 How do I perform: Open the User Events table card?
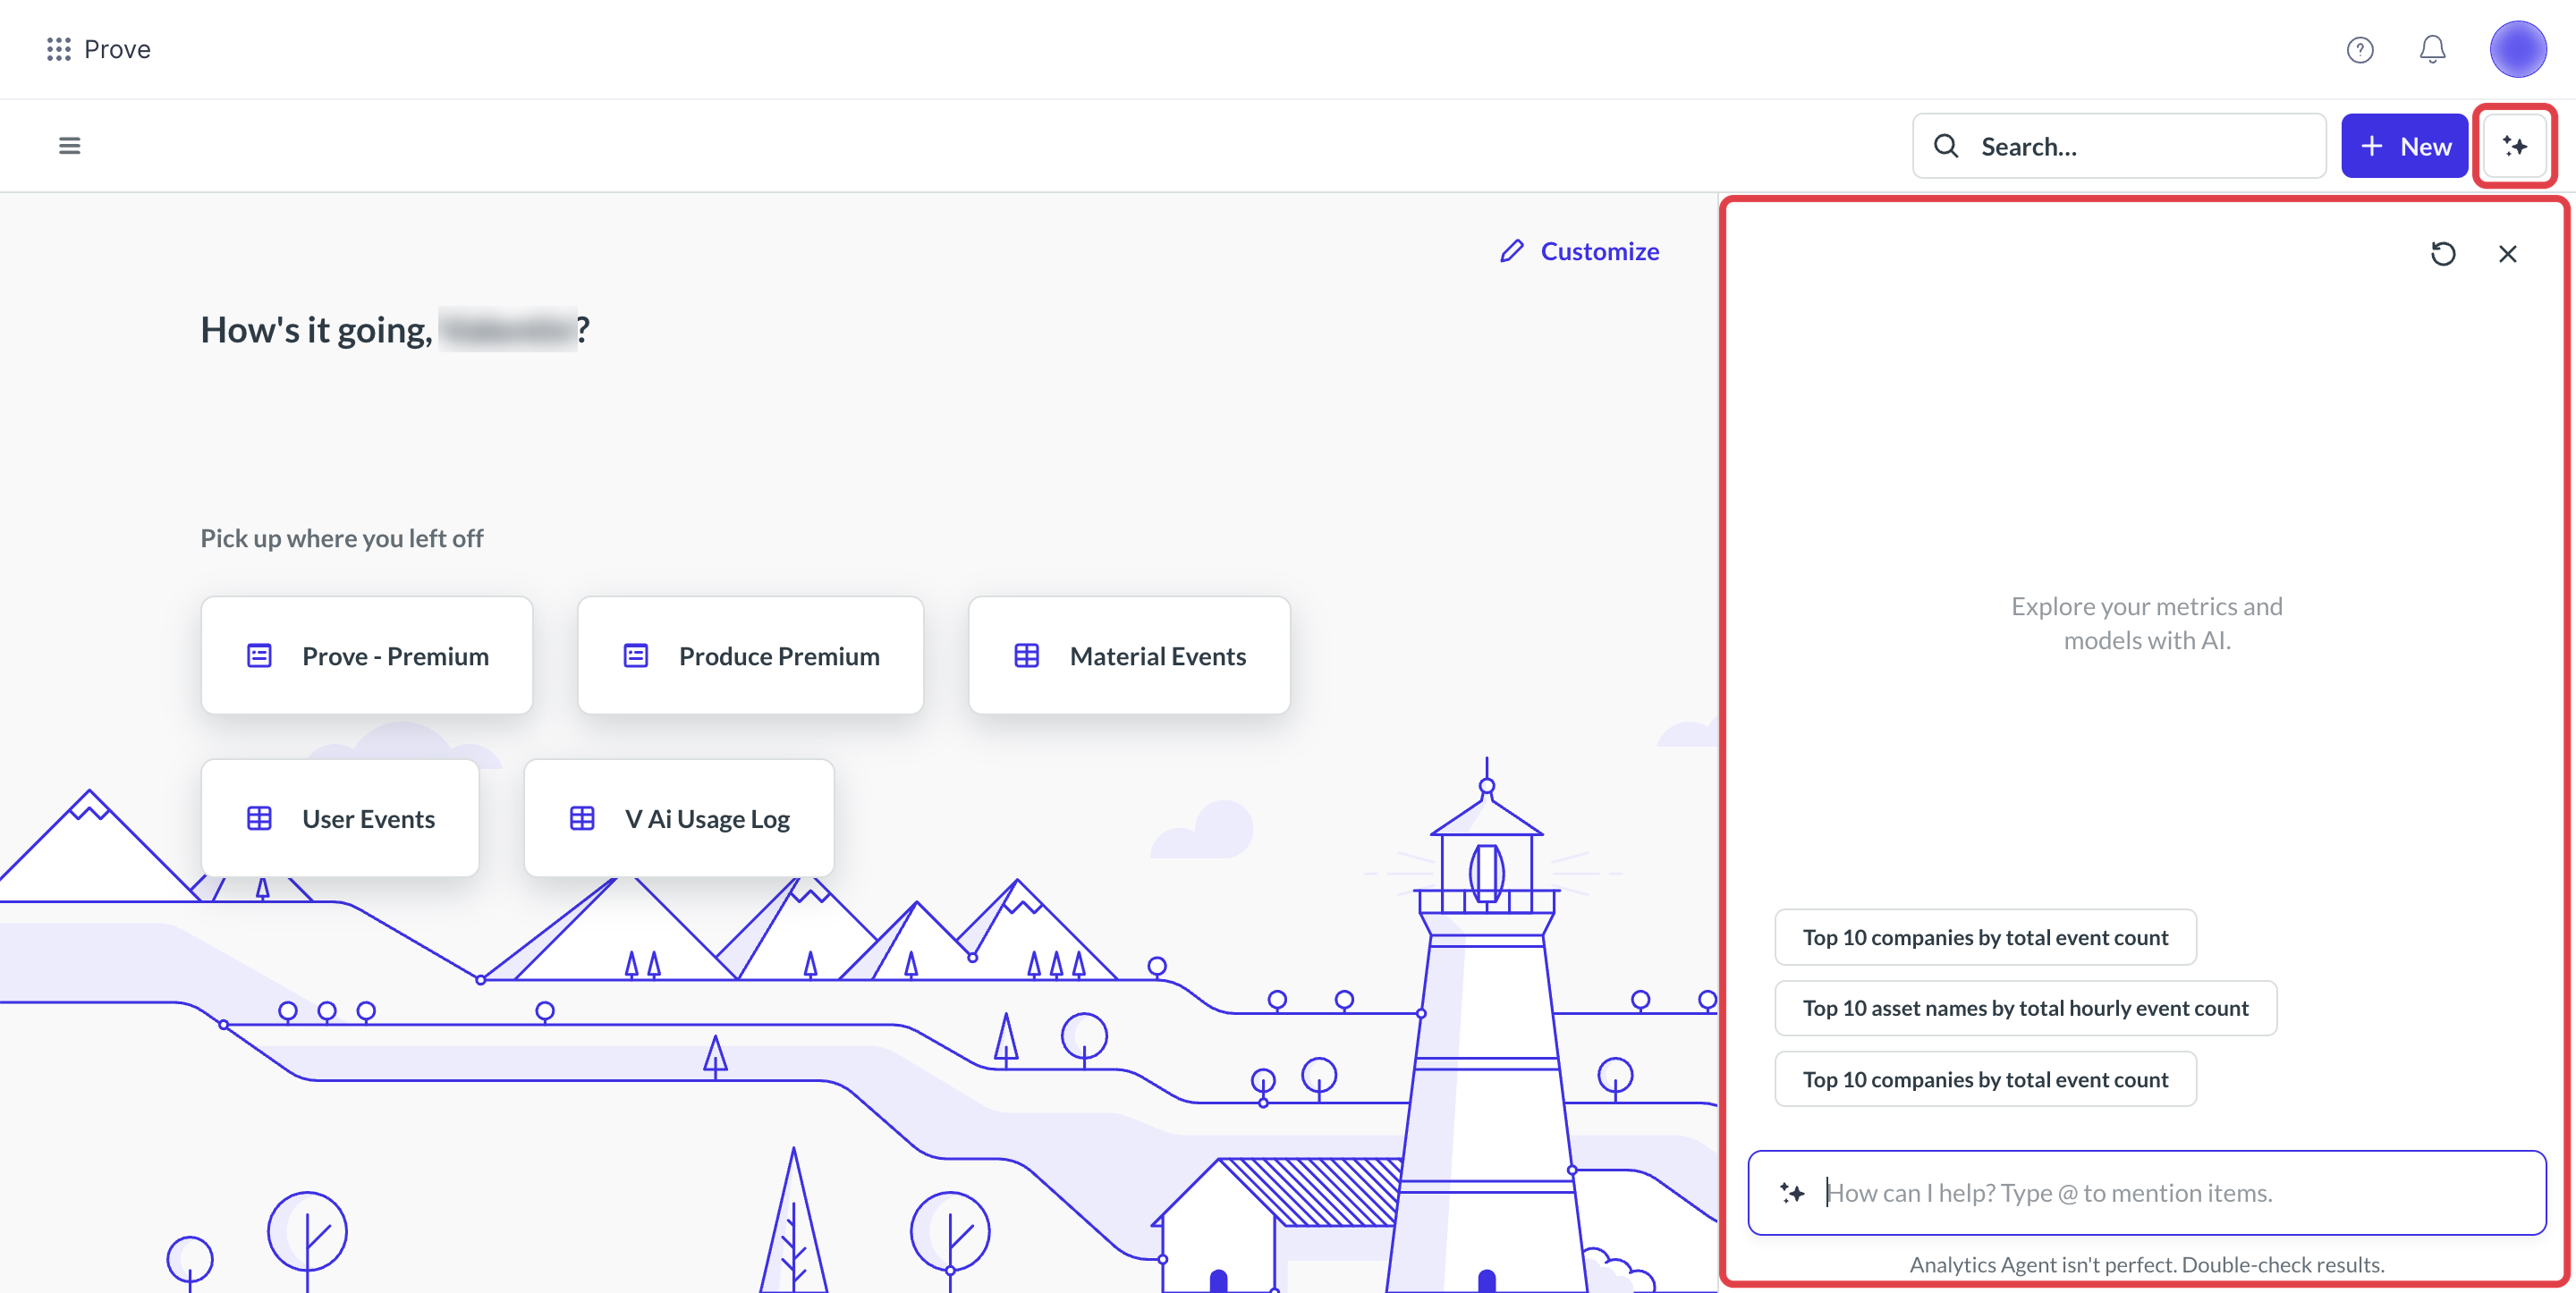pos(340,818)
